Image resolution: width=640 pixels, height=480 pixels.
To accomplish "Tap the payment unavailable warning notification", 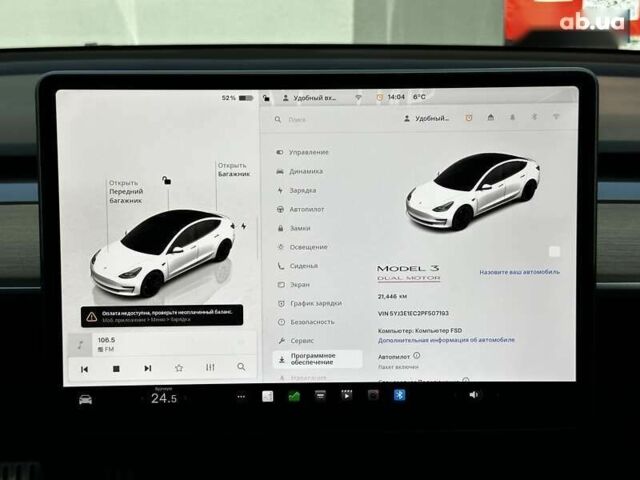I will [x=162, y=316].
